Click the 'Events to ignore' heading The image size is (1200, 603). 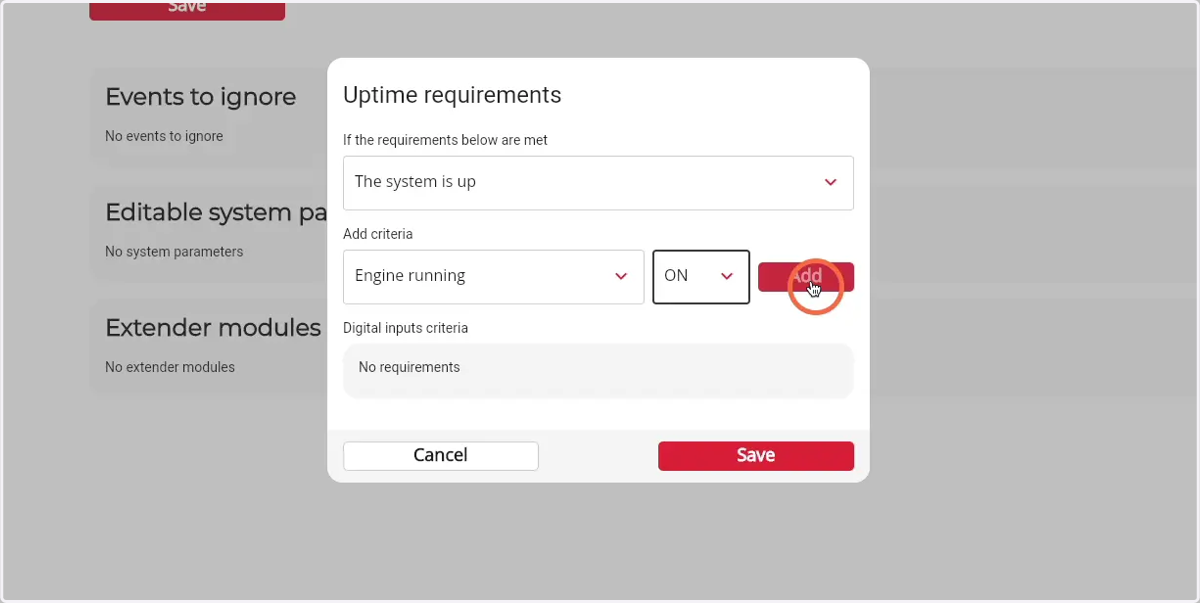click(x=200, y=97)
